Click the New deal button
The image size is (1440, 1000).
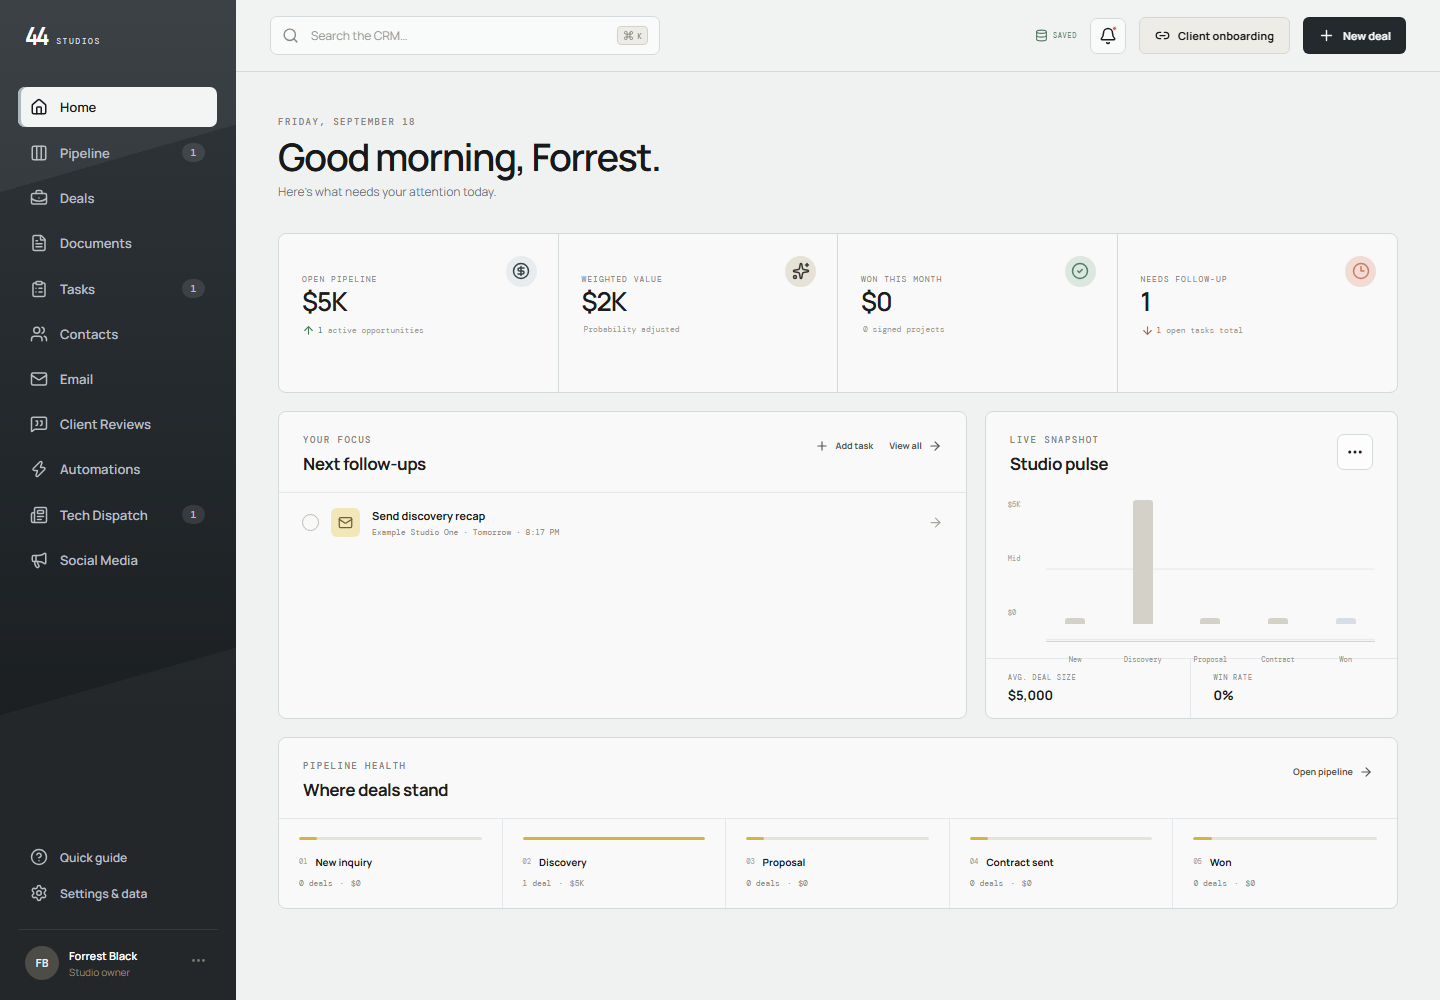pos(1354,36)
